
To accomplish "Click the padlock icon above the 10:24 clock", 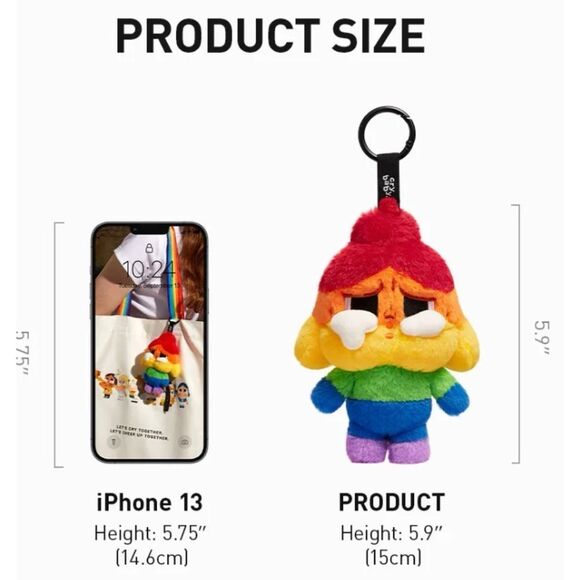I will (149, 248).
